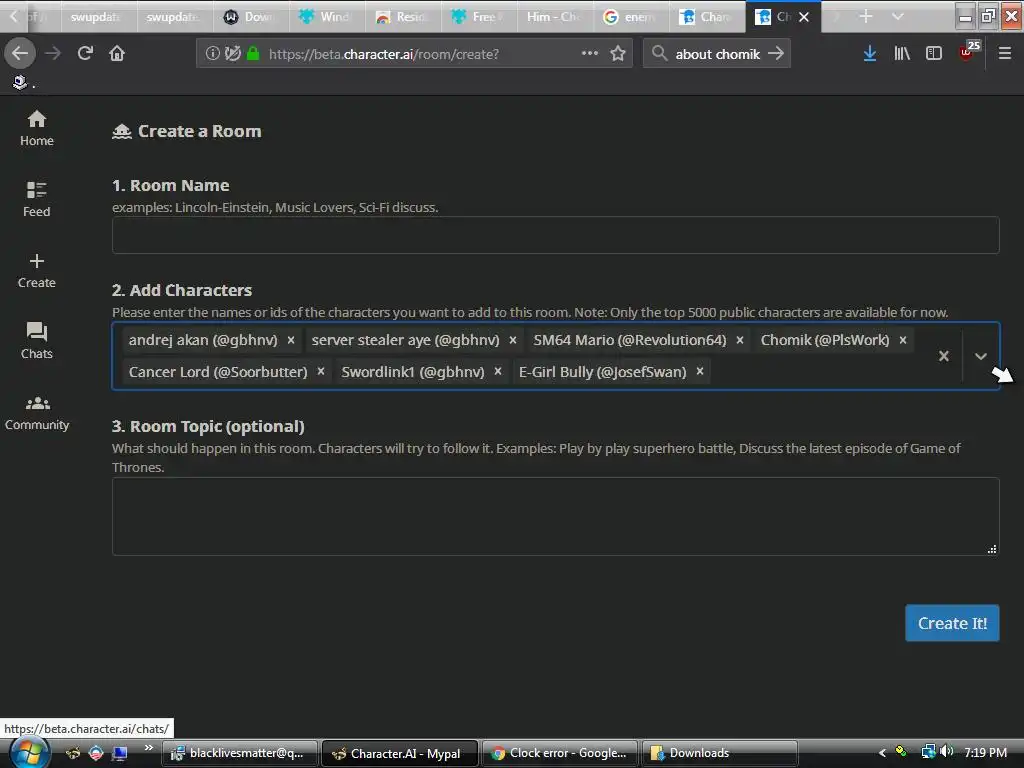Remove server stealer aye tag

tap(513, 340)
